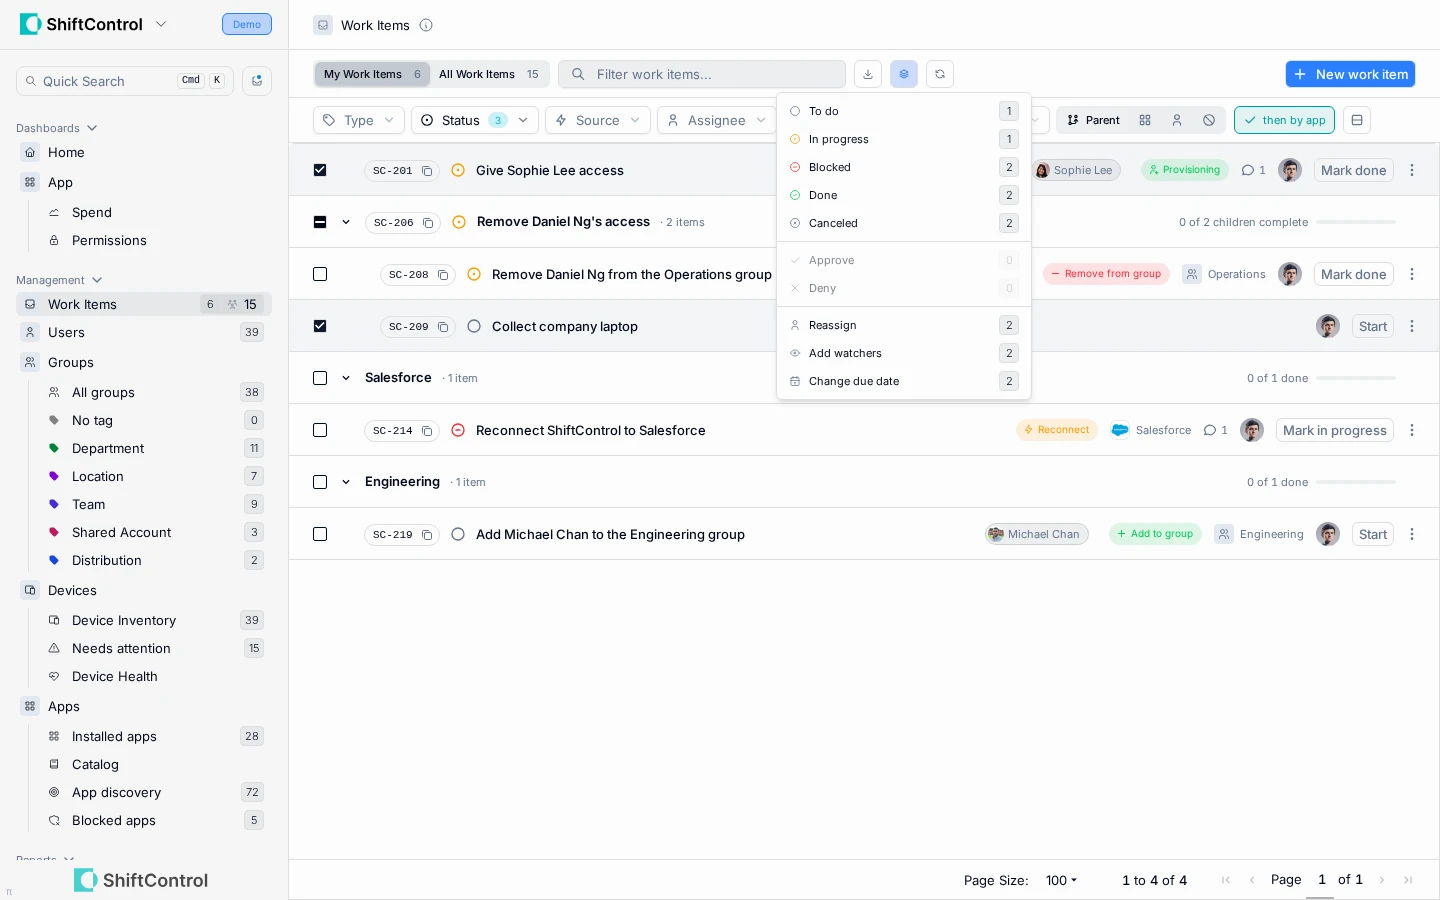Choose Blocked in the bulk status menu
This screenshot has width=1440, height=900.
click(x=904, y=167)
